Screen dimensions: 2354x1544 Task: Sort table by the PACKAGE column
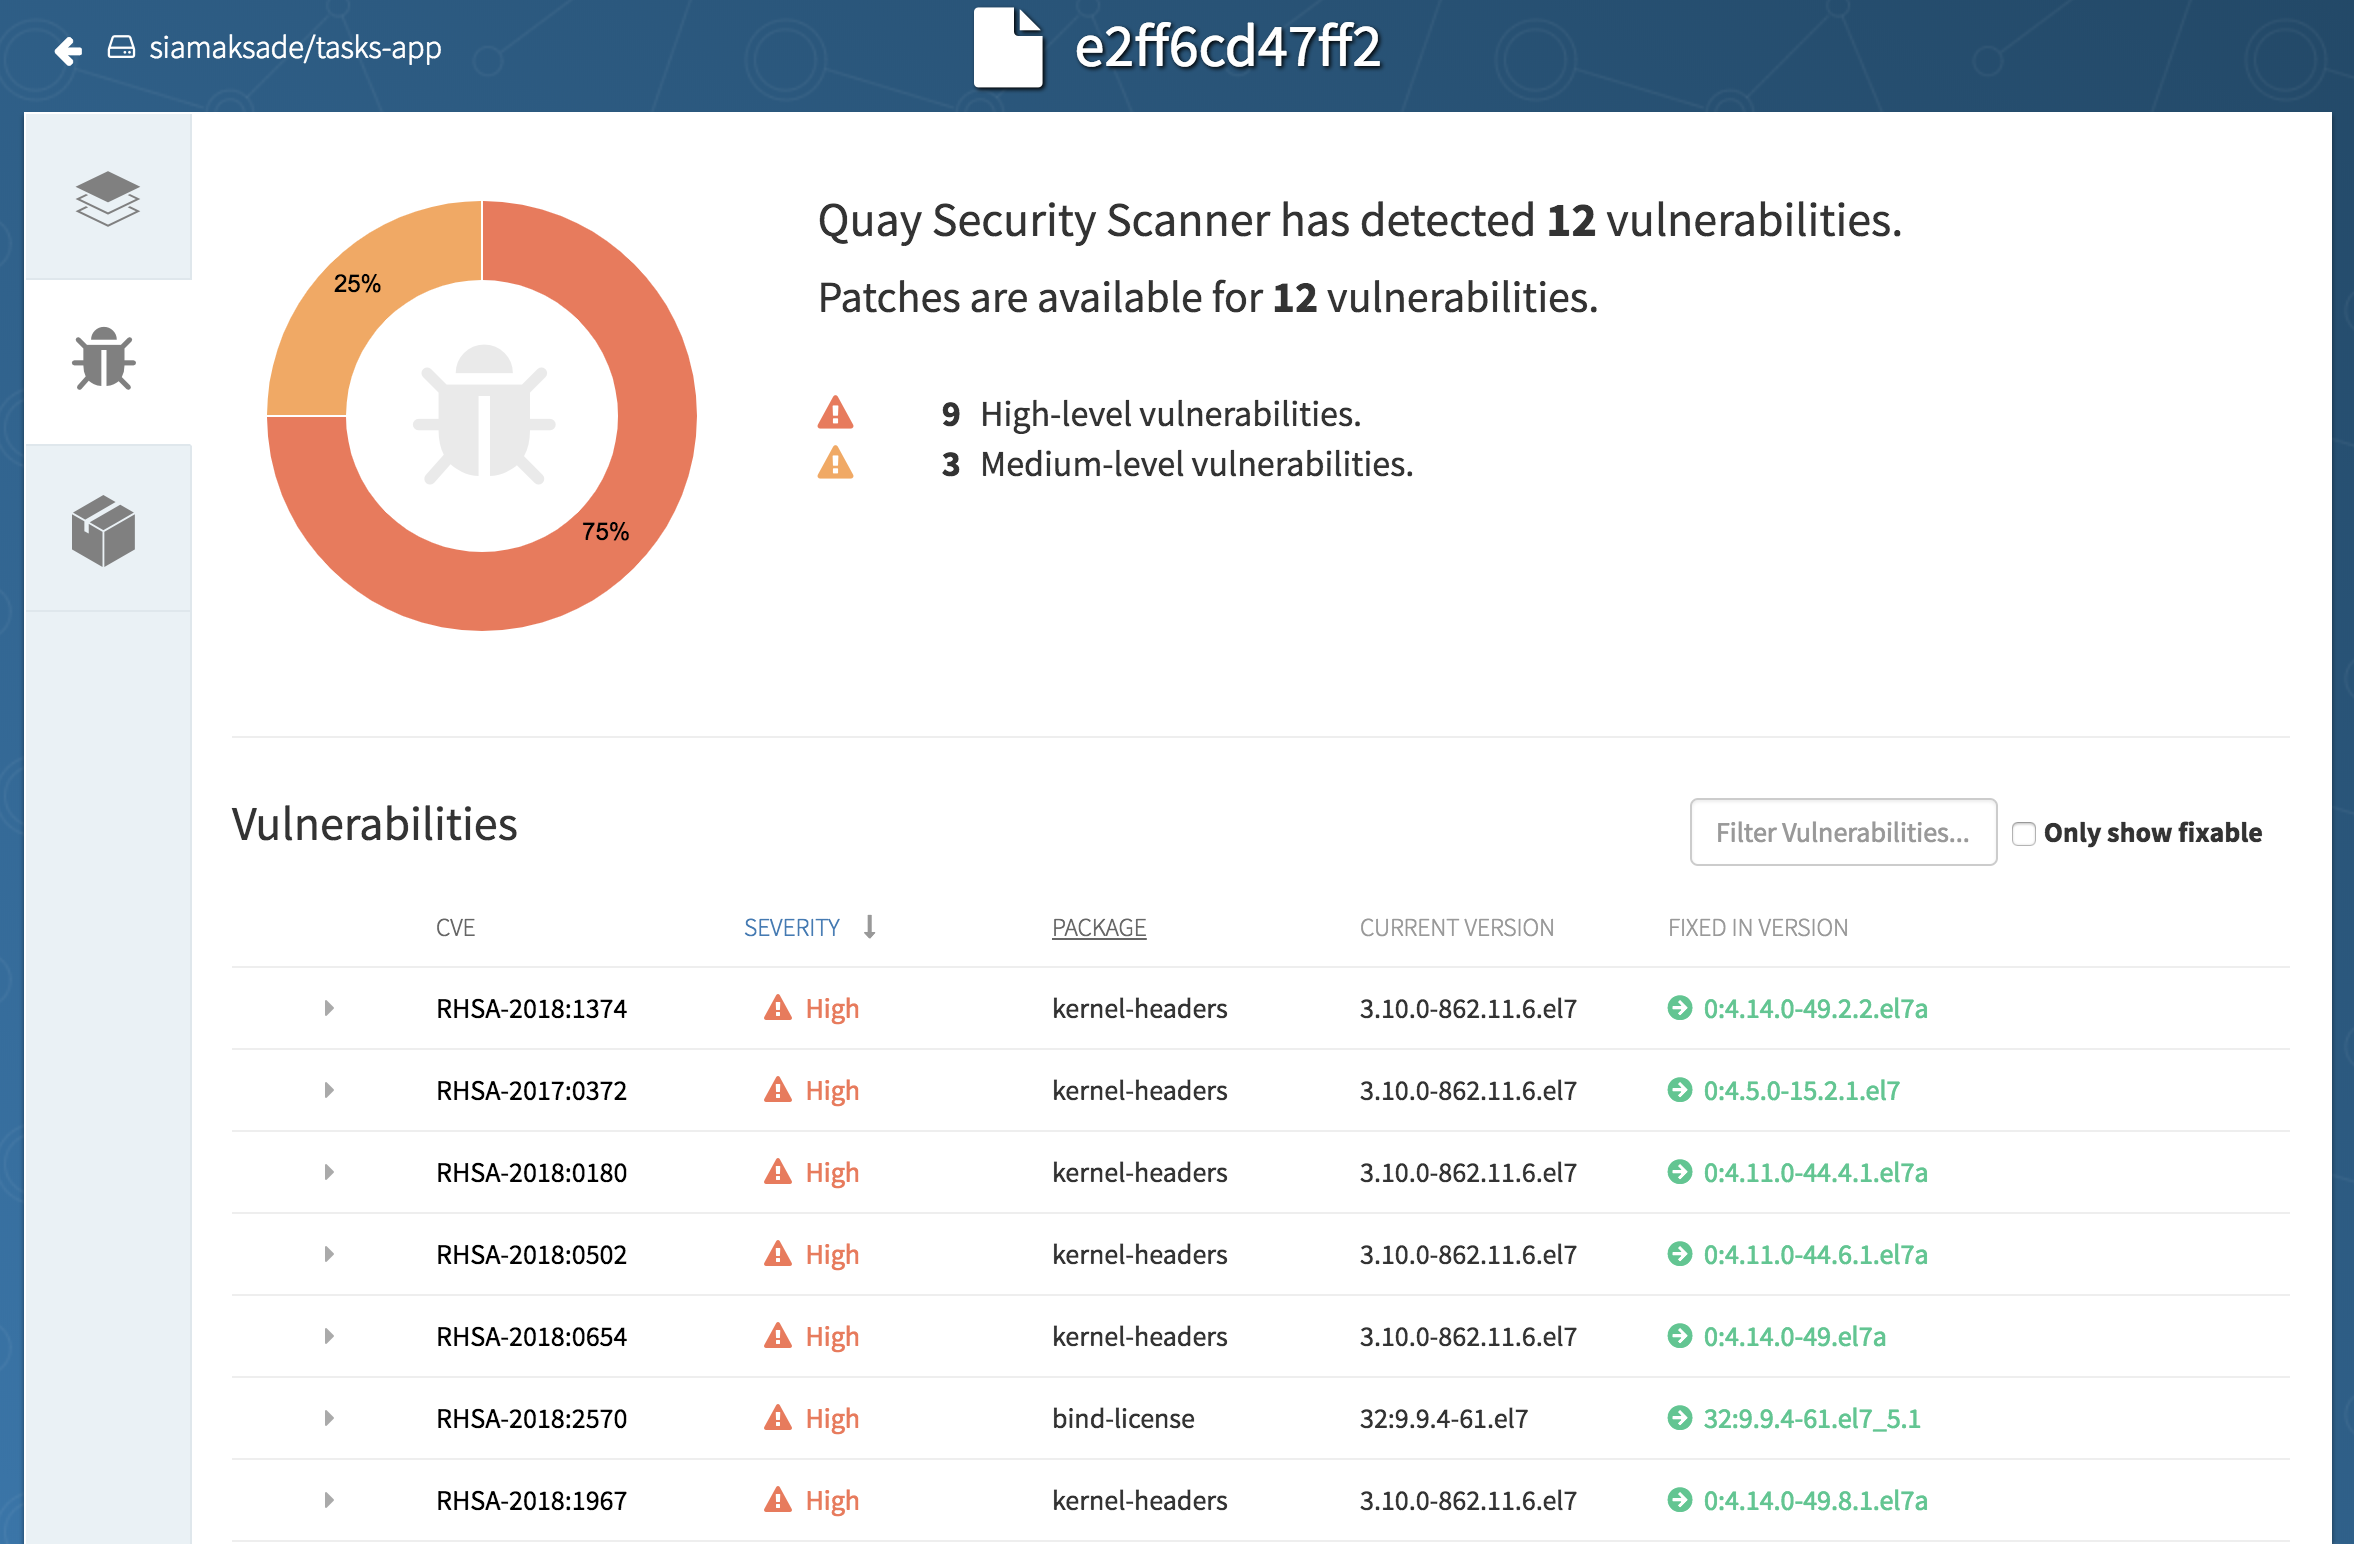(1098, 928)
